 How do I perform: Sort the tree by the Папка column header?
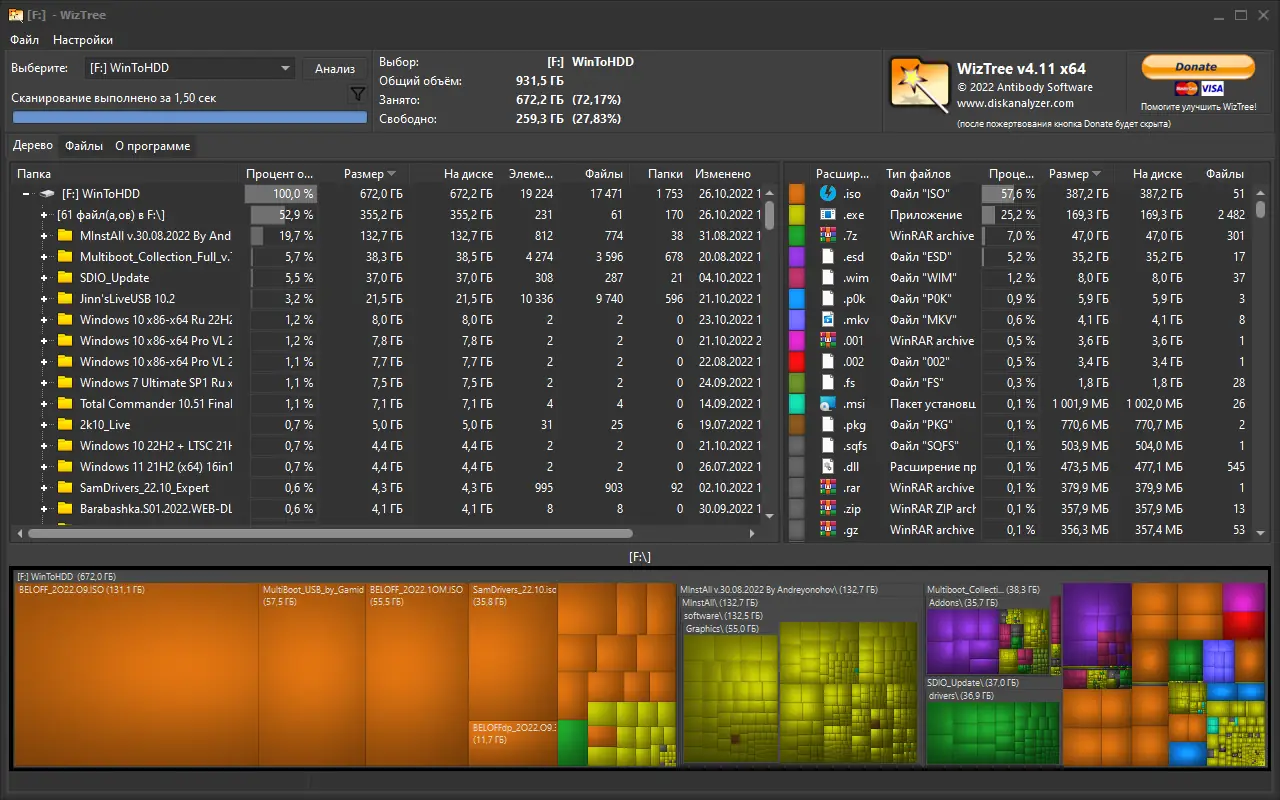pyautogui.click(x=127, y=174)
